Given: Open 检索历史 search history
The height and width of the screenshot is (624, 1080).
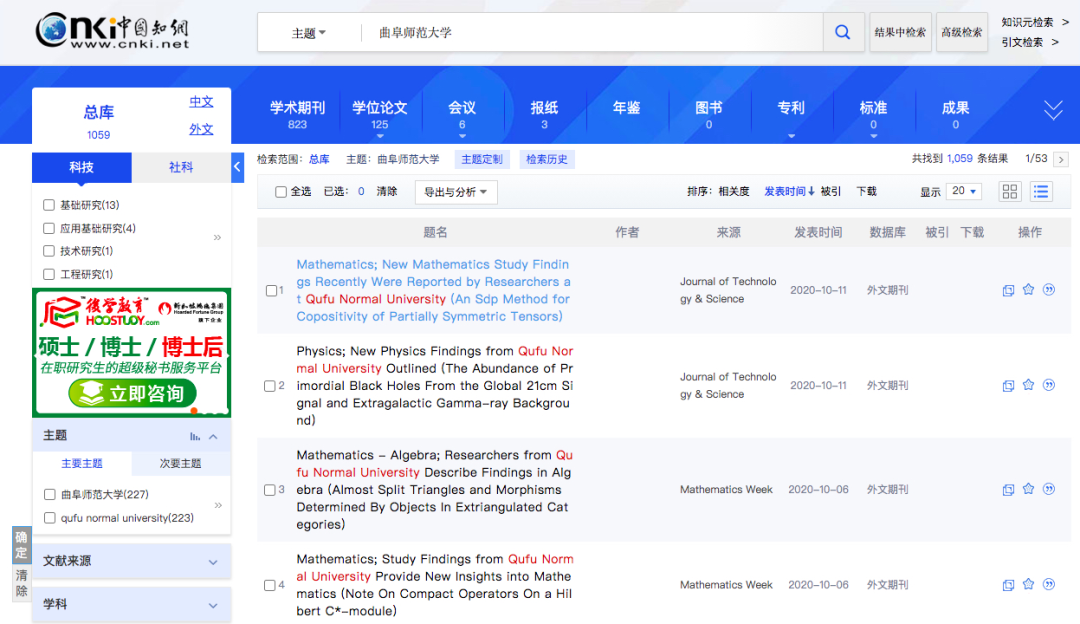Looking at the screenshot, I should coord(547,158).
